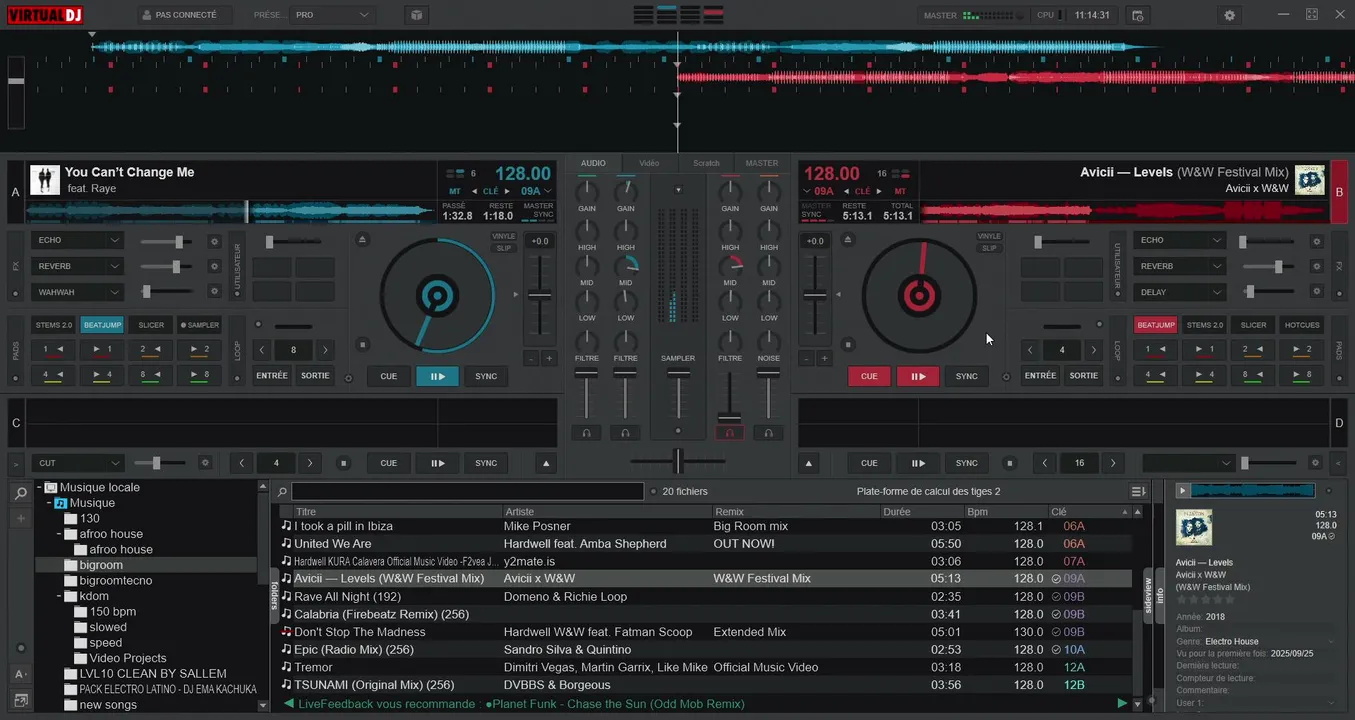Click the left deck A headphone cue button
The width and height of the screenshot is (1355, 720).
[586, 433]
